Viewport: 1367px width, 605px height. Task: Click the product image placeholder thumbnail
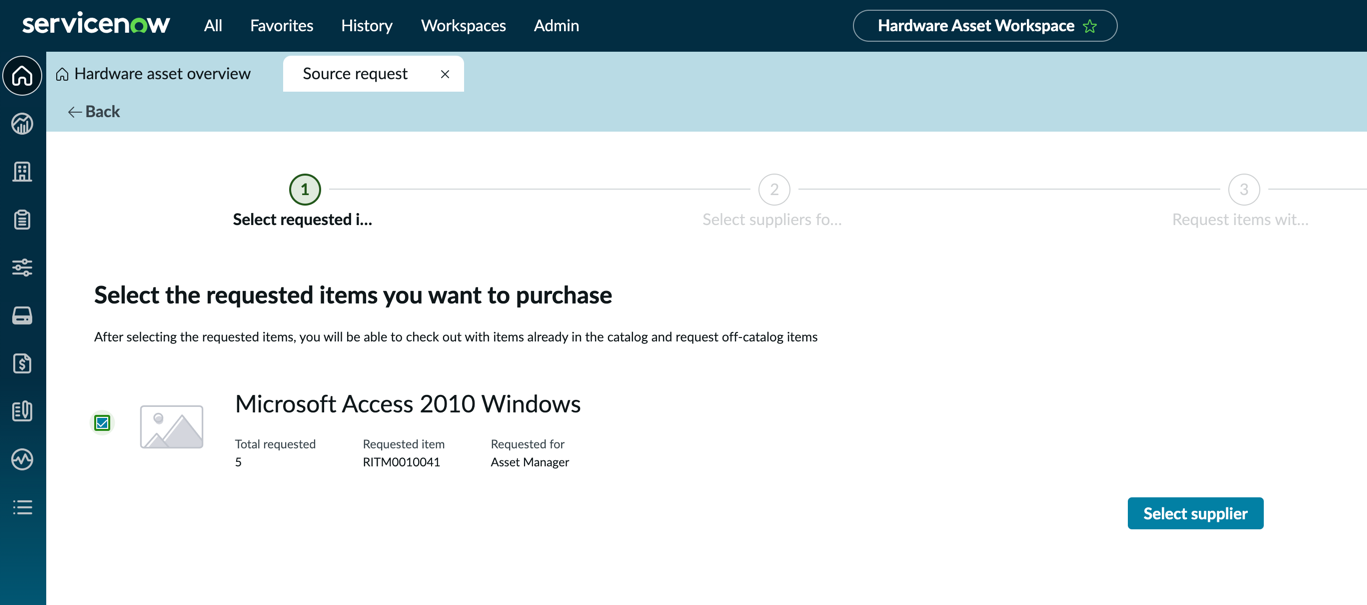pyautogui.click(x=172, y=427)
